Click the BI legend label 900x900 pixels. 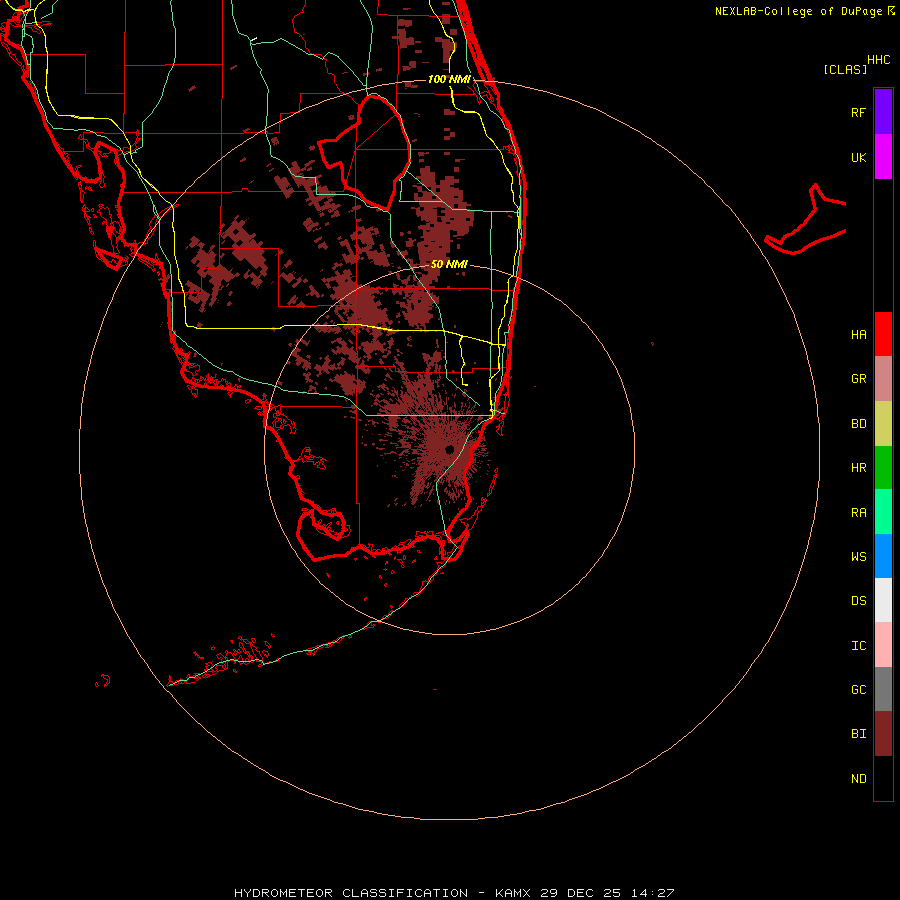click(858, 734)
